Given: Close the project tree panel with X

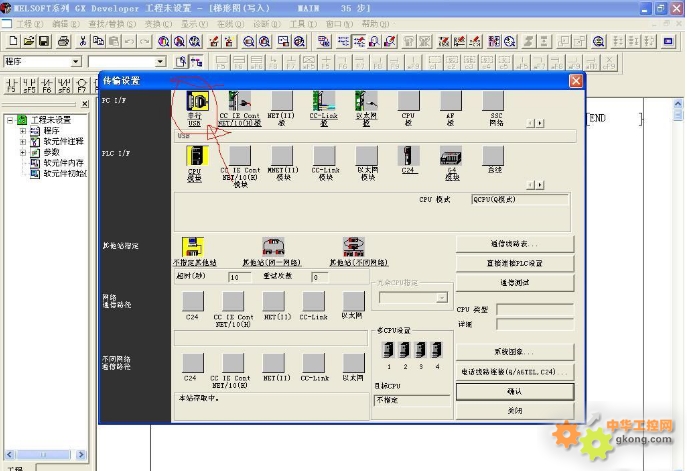Looking at the screenshot, I should point(85,104).
